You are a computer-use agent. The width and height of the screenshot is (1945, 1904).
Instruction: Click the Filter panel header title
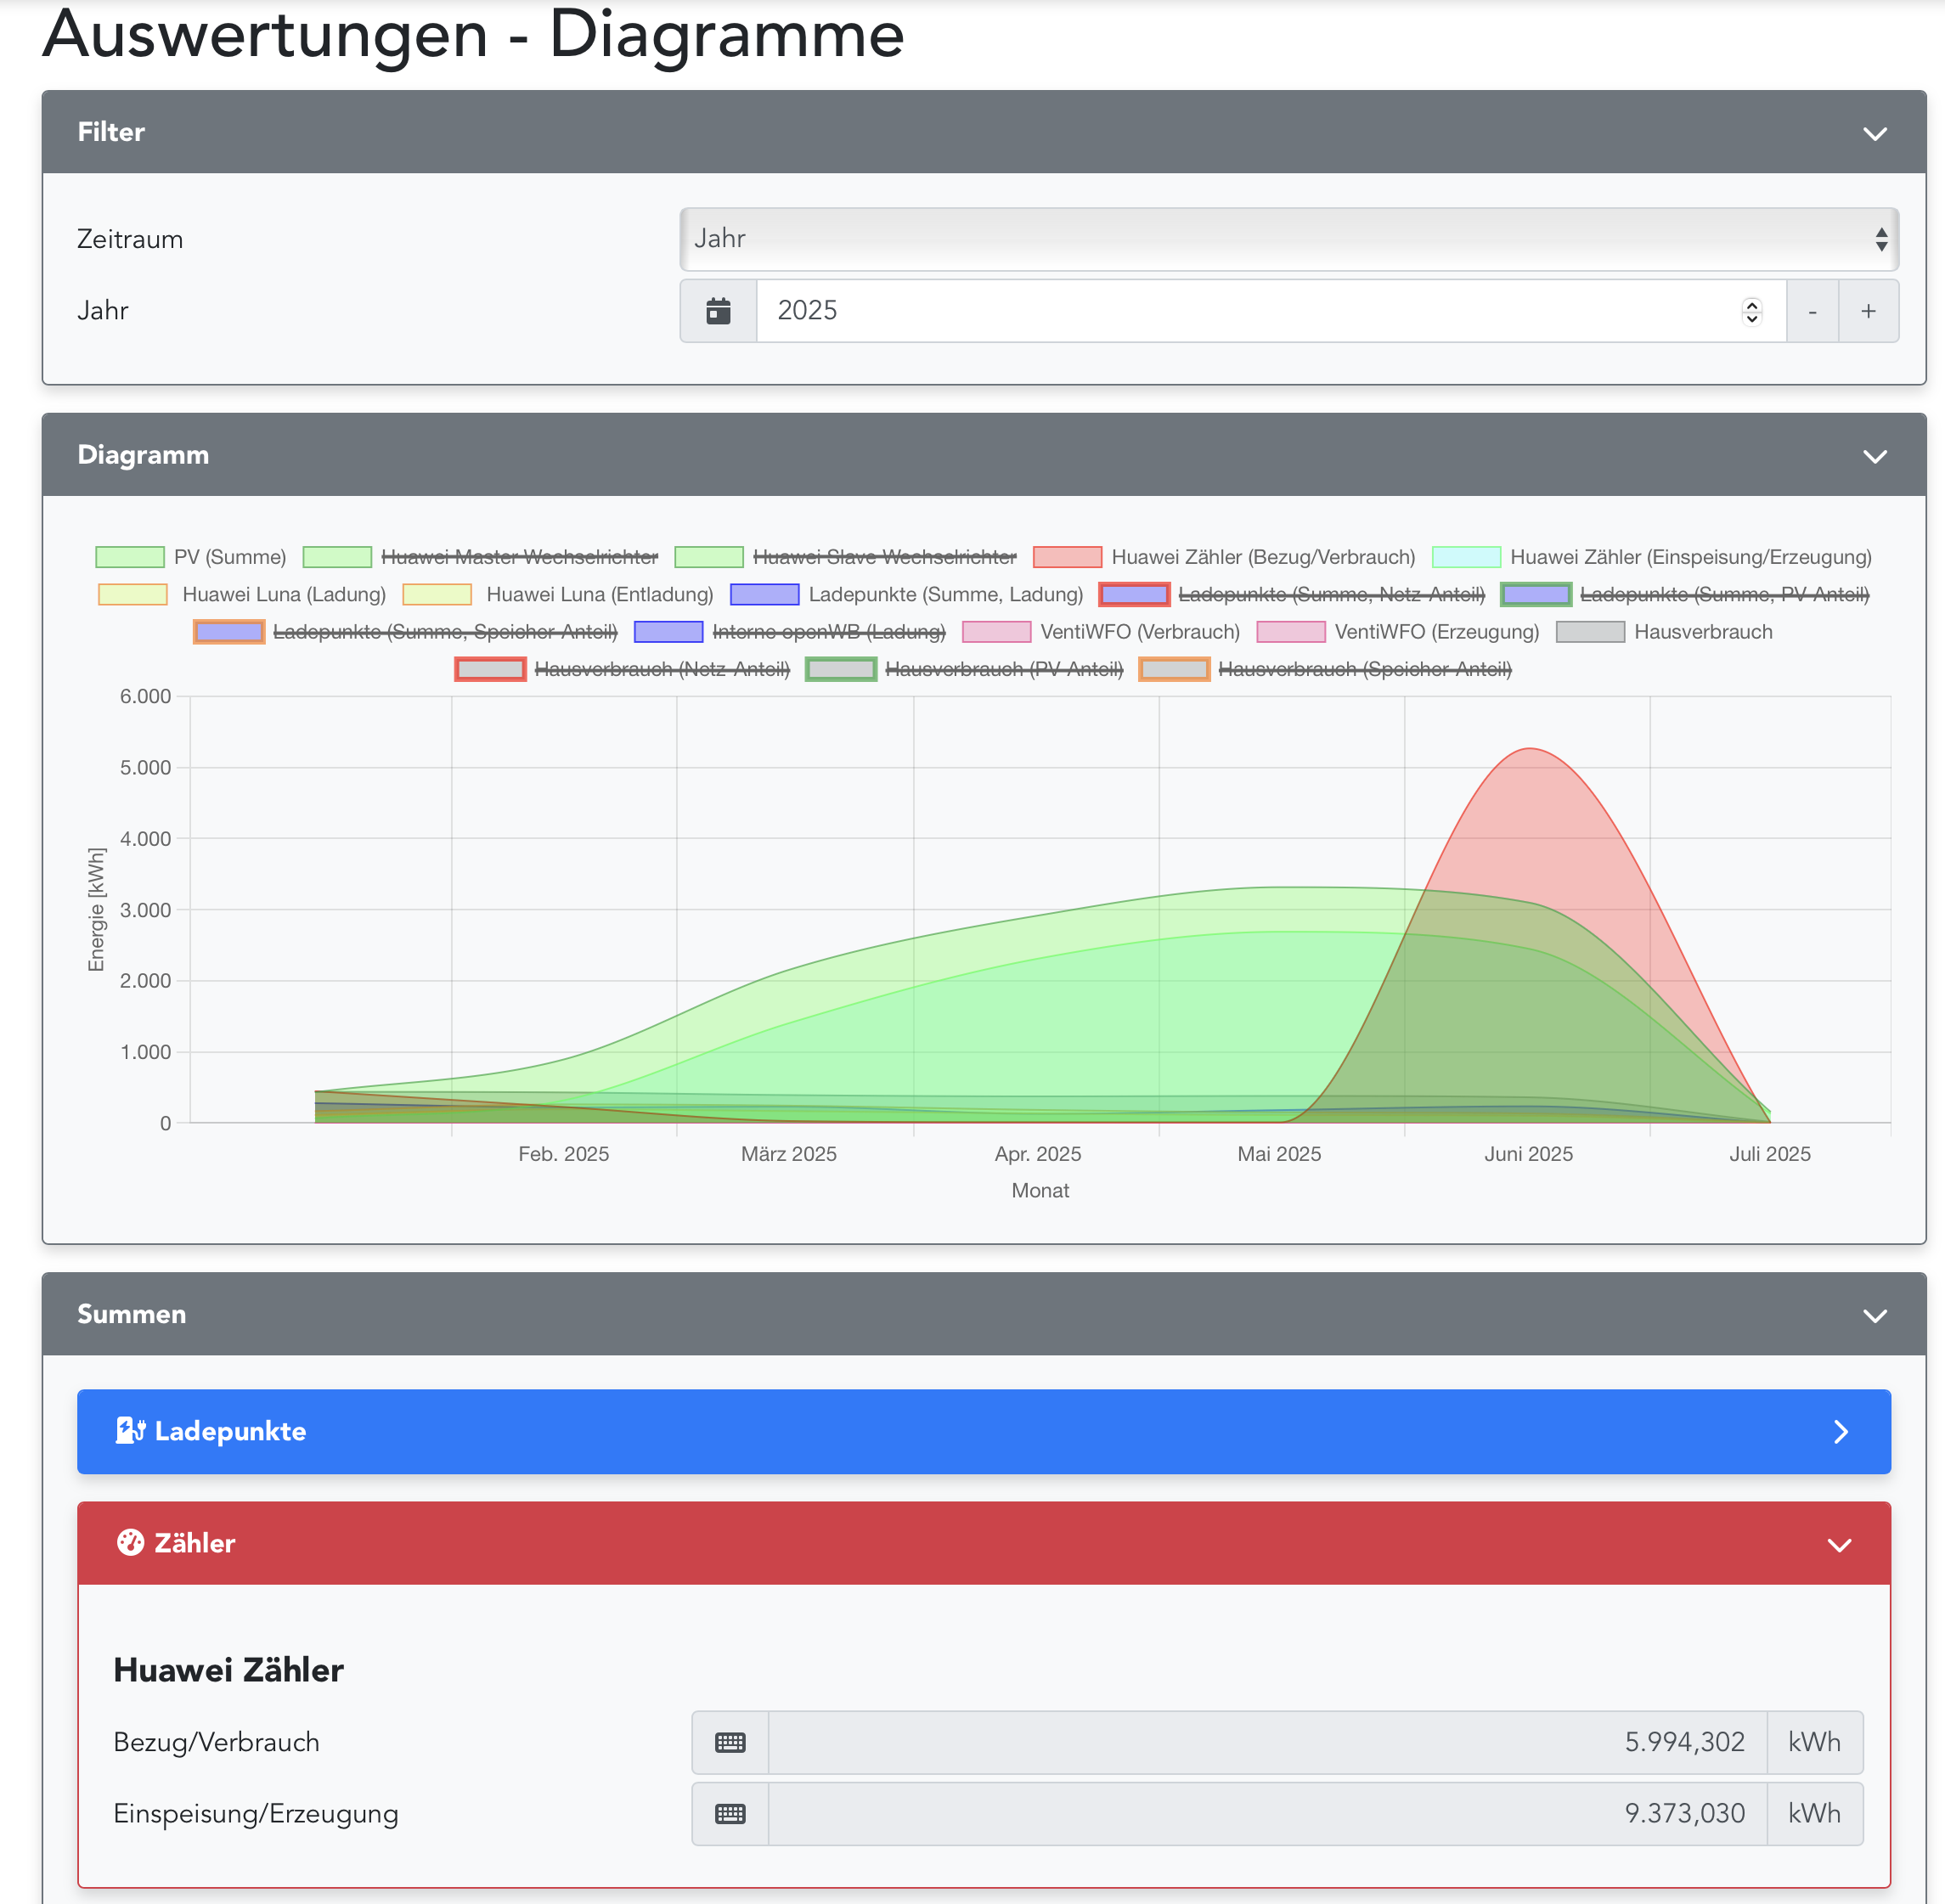click(111, 132)
